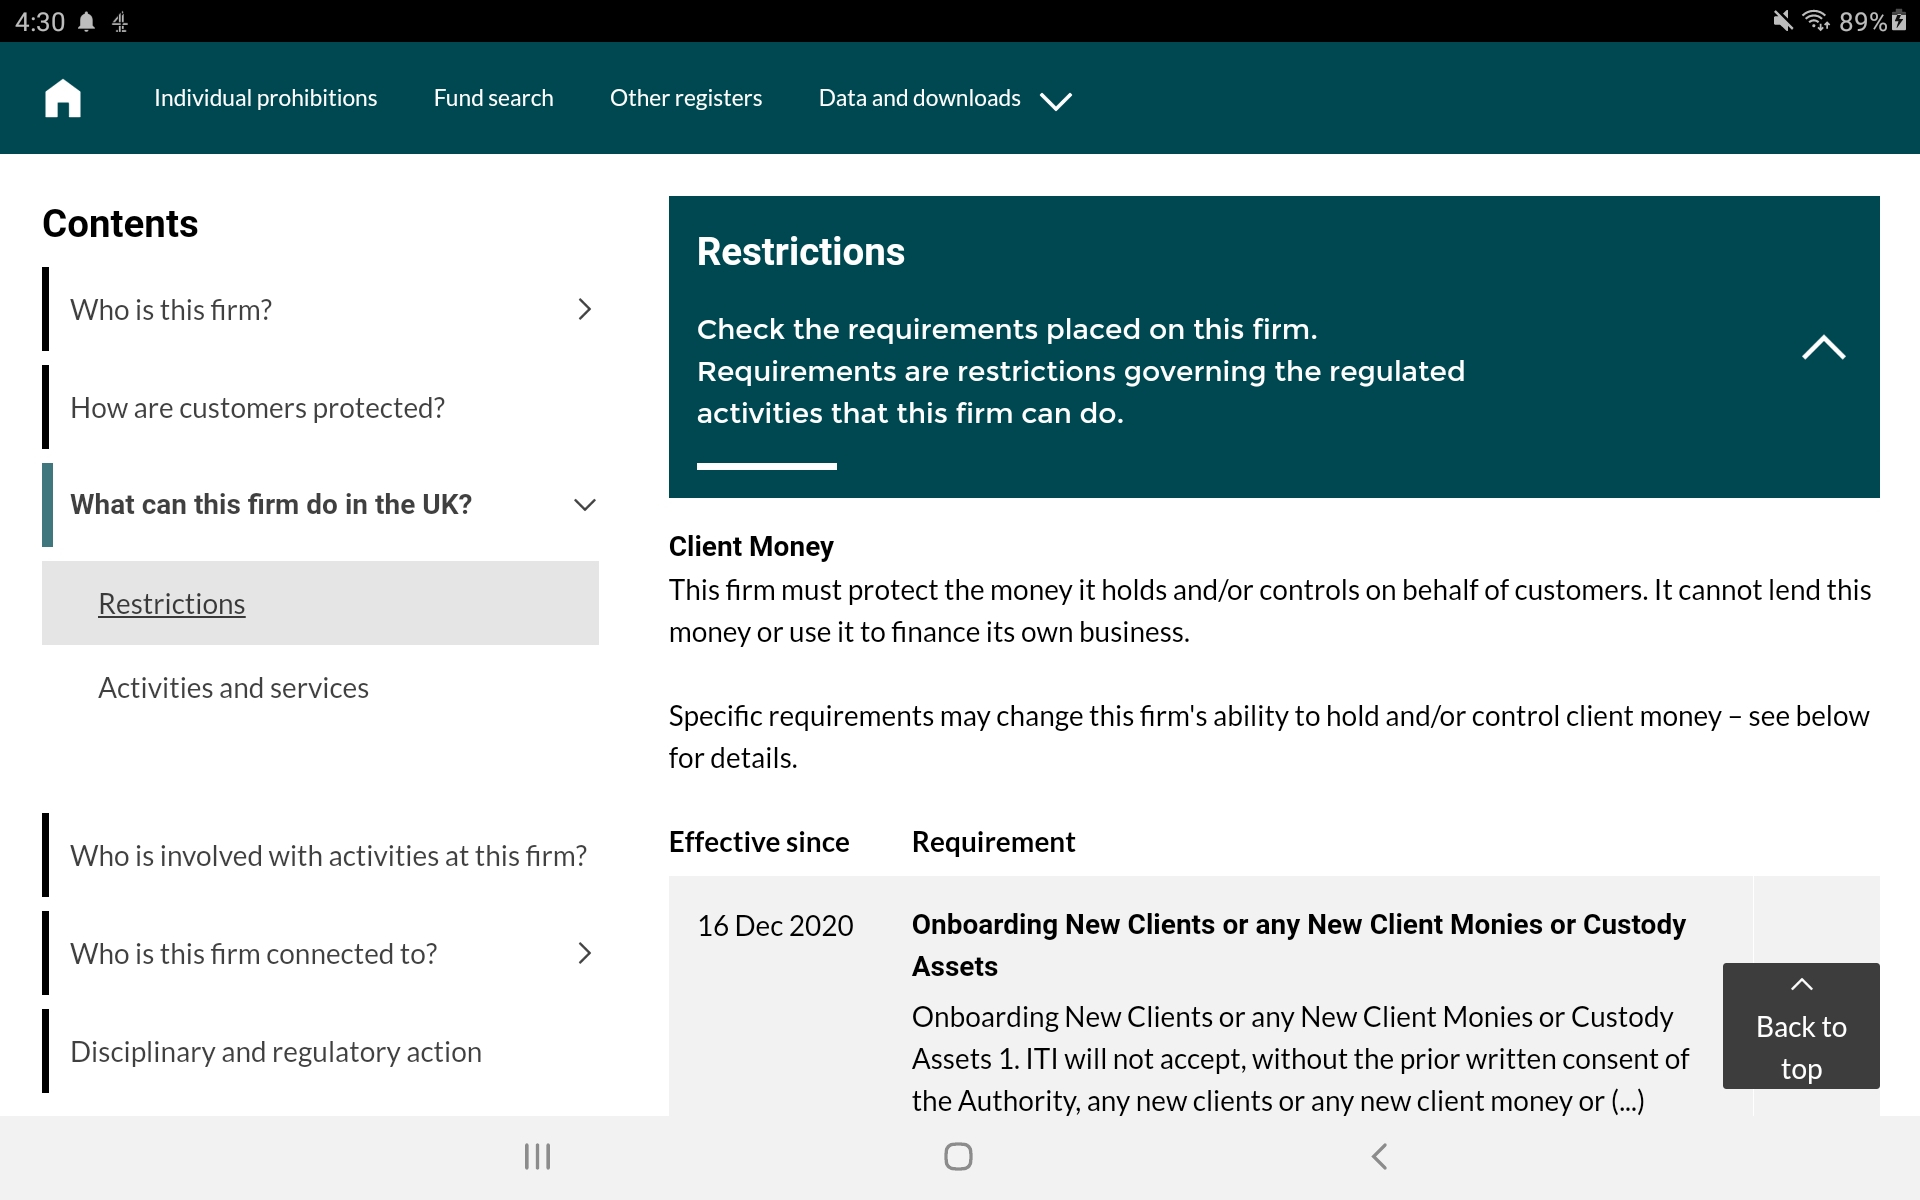Tap the Android back button
This screenshot has width=1920, height=1200.
1379,1157
